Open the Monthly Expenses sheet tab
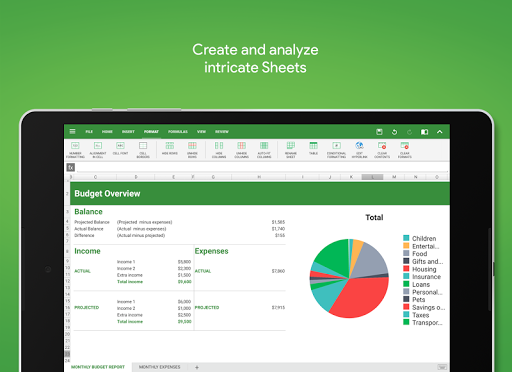 160,367
